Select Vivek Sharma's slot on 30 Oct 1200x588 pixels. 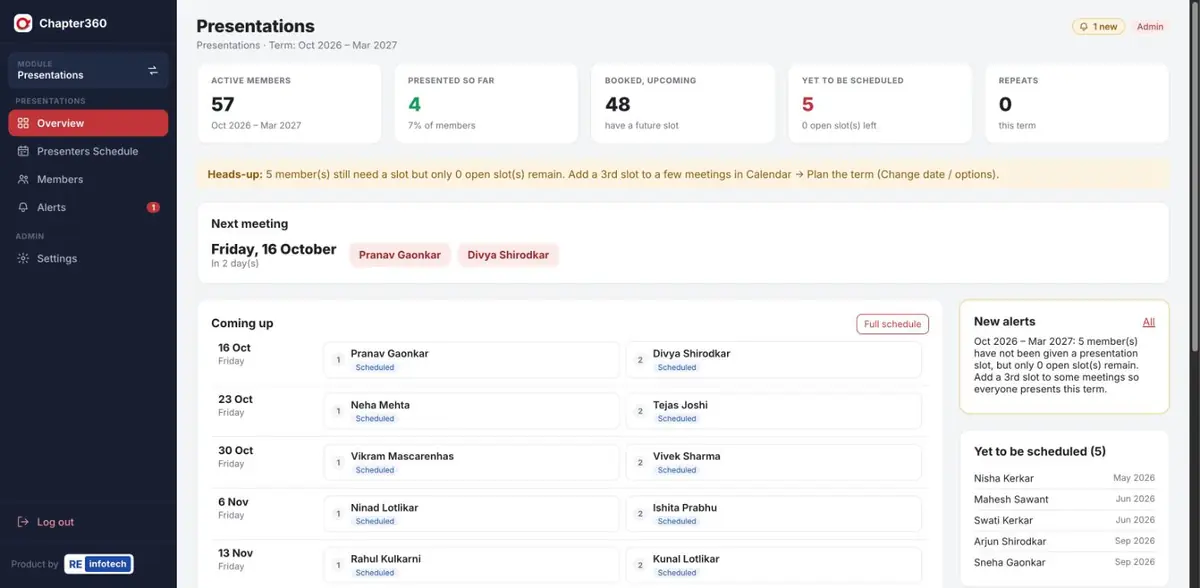(x=773, y=462)
